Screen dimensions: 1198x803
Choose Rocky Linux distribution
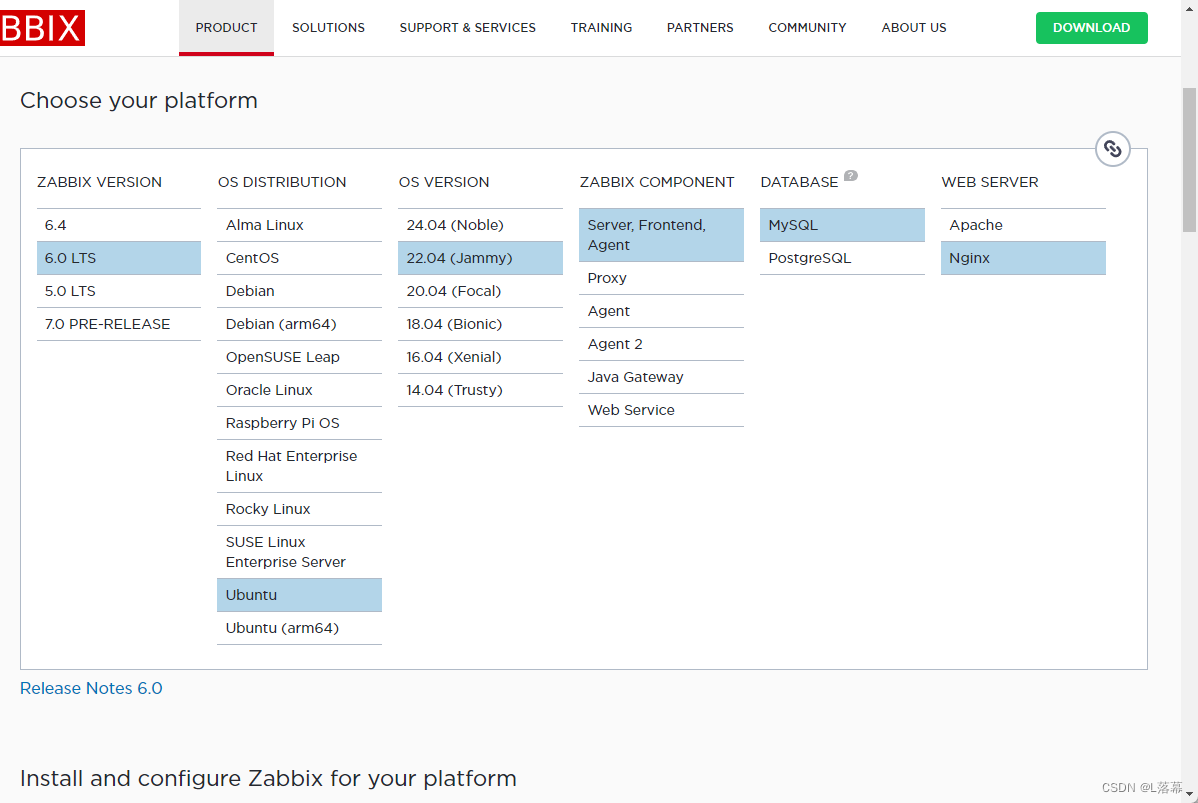pos(300,509)
